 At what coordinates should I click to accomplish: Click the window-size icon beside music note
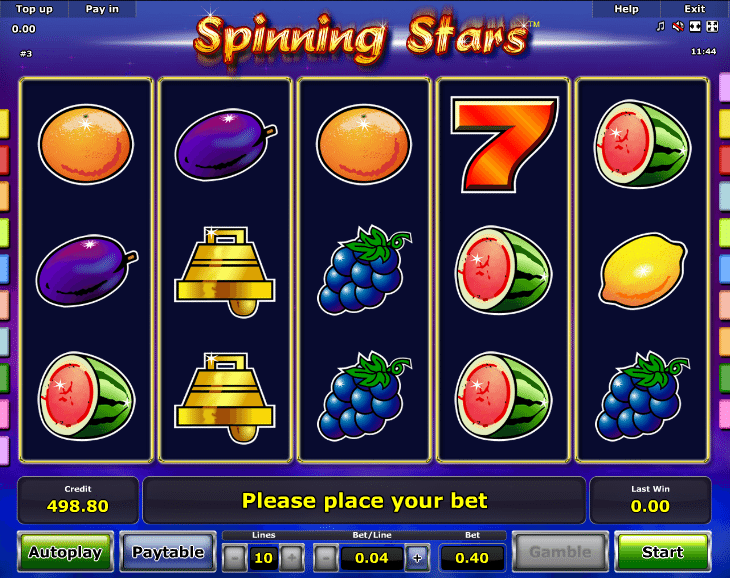[x=695, y=27]
